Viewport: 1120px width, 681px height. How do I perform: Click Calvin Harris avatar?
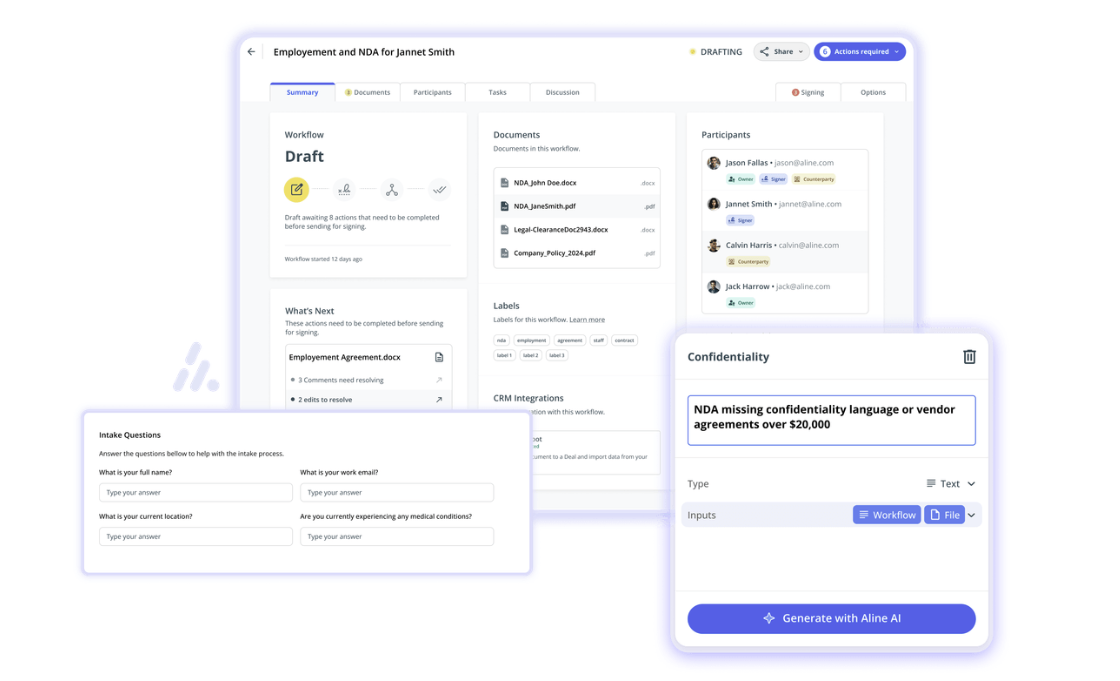[x=714, y=245]
